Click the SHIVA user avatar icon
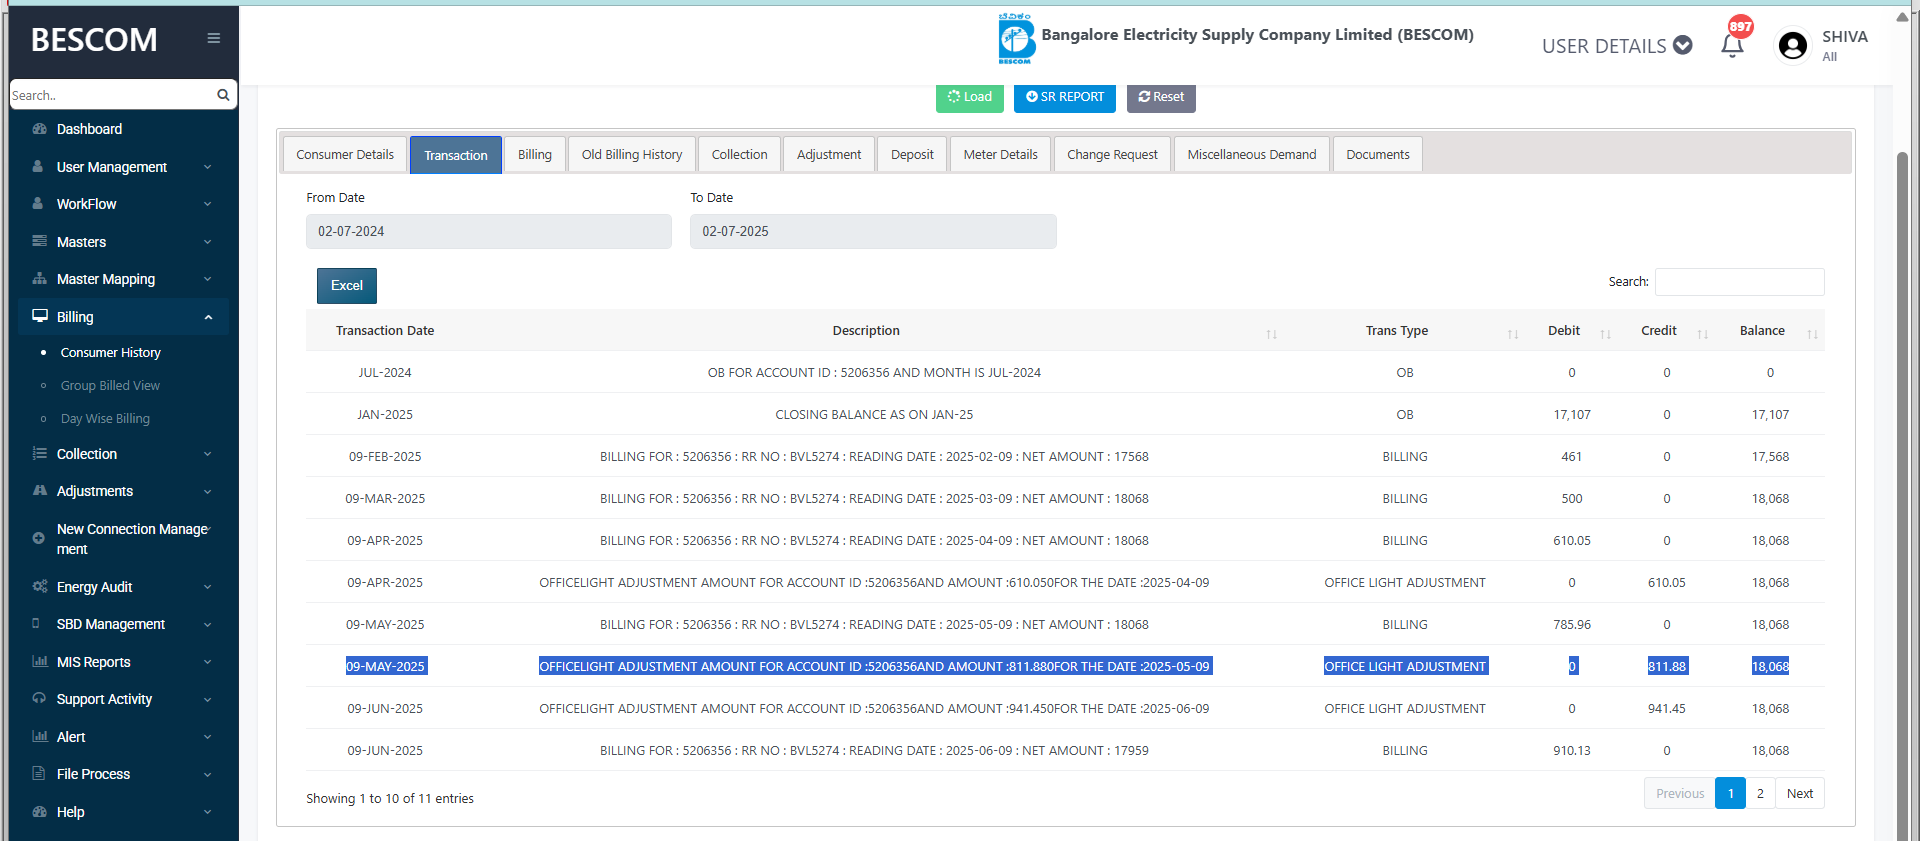 [x=1793, y=45]
